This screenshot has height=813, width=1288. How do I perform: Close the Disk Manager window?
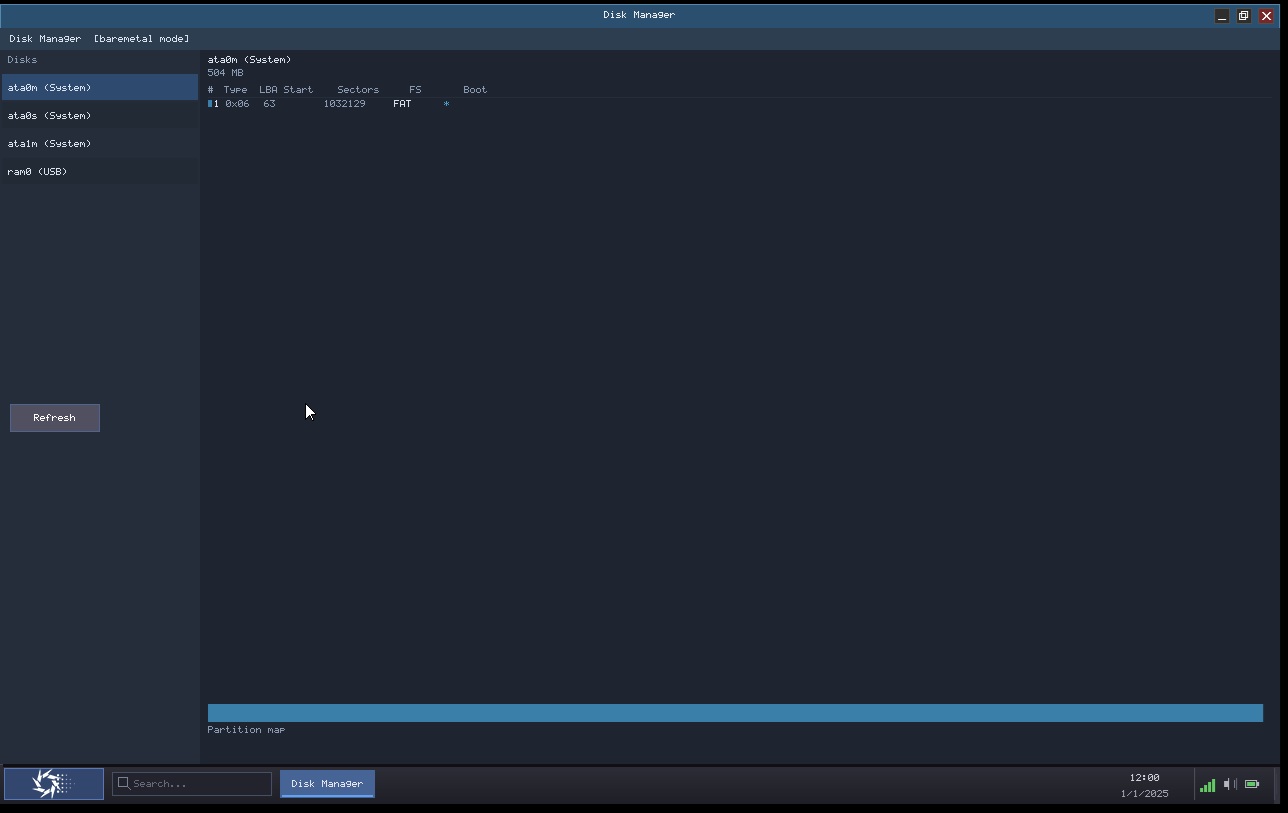1266,16
